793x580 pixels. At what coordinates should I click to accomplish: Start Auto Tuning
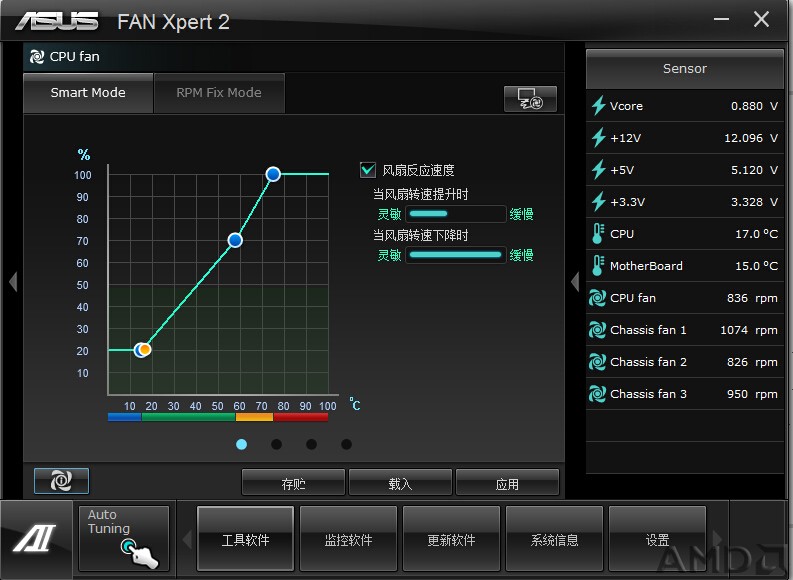[x=124, y=539]
